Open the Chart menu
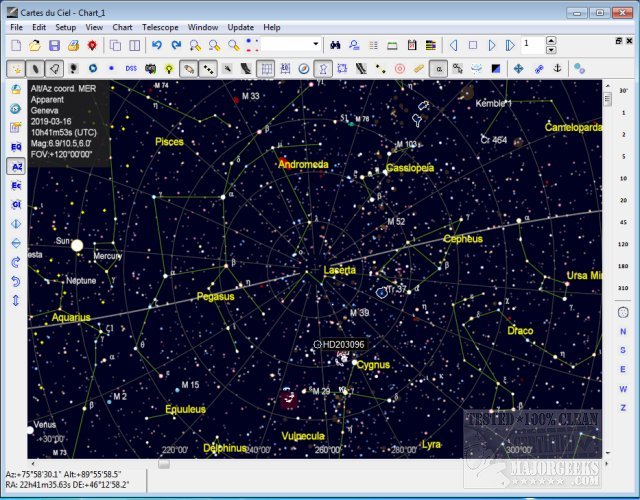This screenshot has width=640, height=500. tap(122, 27)
